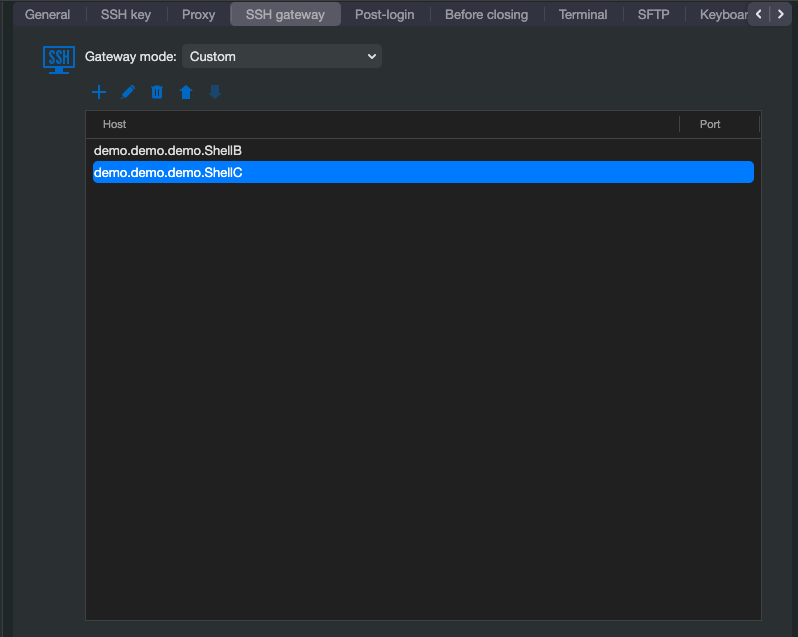The width and height of the screenshot is (798, 637).
Task: Open the Terminal tab
Action: (583, 14)
